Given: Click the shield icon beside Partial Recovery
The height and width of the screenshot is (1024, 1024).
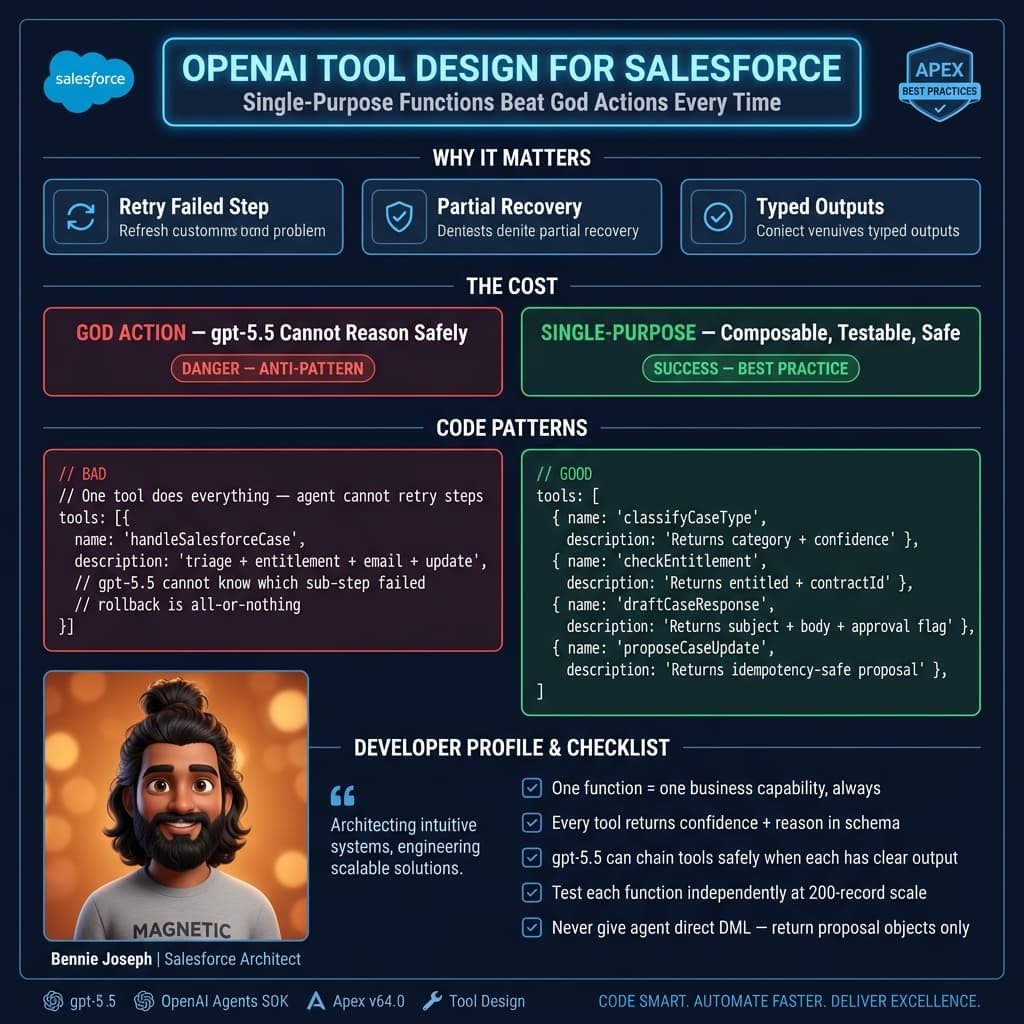Looking at the screenshot, I should pos(399,217).
